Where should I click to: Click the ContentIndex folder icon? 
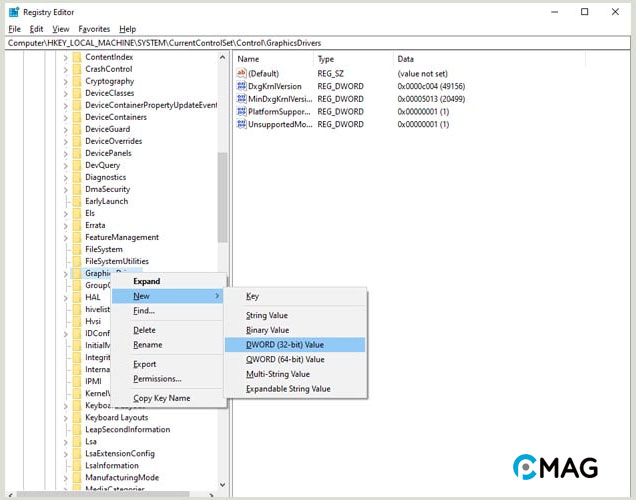[77, 57]
